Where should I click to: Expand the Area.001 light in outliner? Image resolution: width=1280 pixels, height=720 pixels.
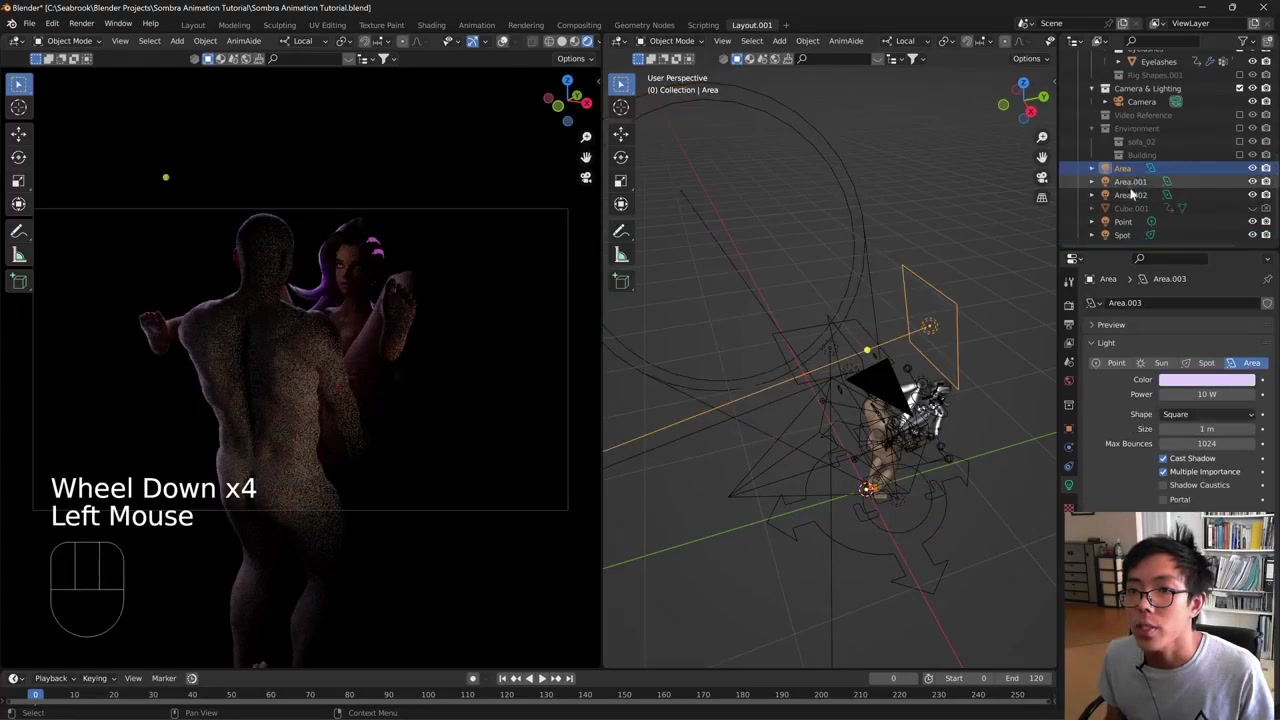click(1092, 182)
